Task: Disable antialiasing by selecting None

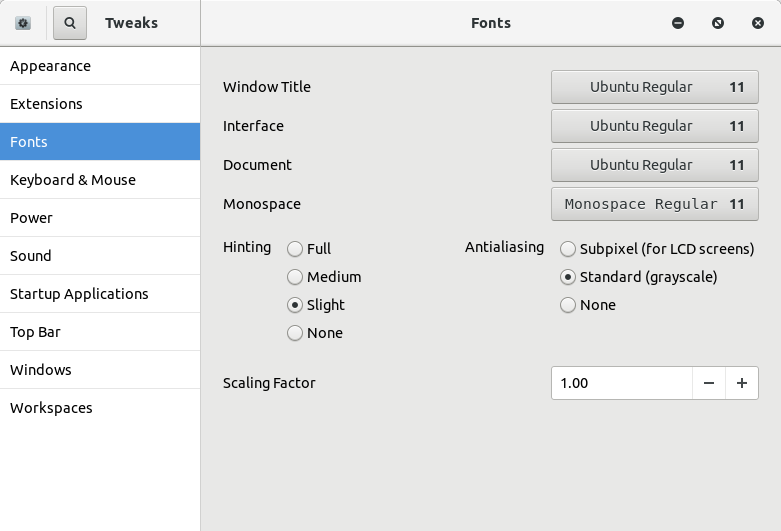Action: tap(568, 305)
